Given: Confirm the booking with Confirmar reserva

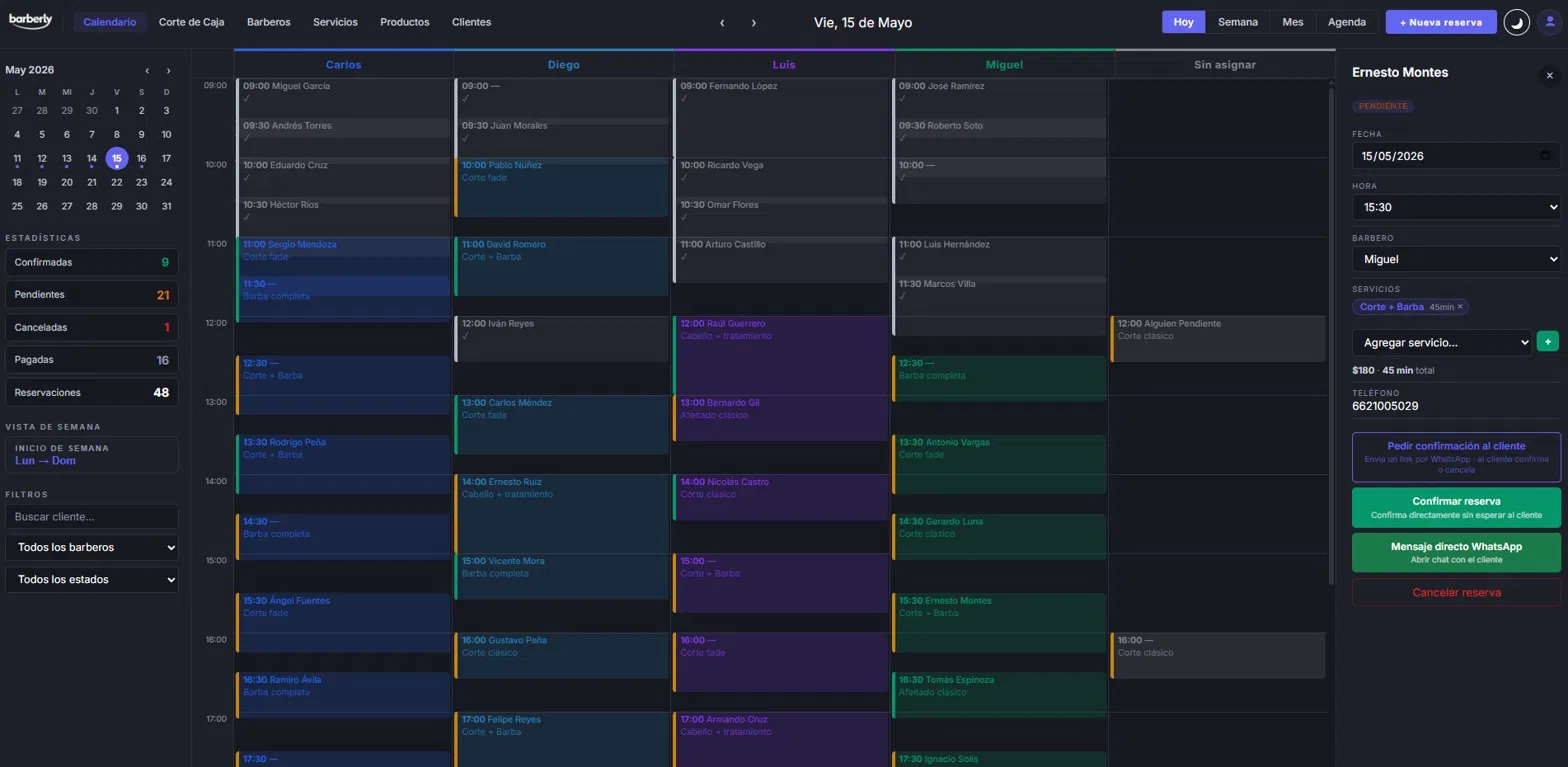Looking at the screenshot, I should (1456, 507).
